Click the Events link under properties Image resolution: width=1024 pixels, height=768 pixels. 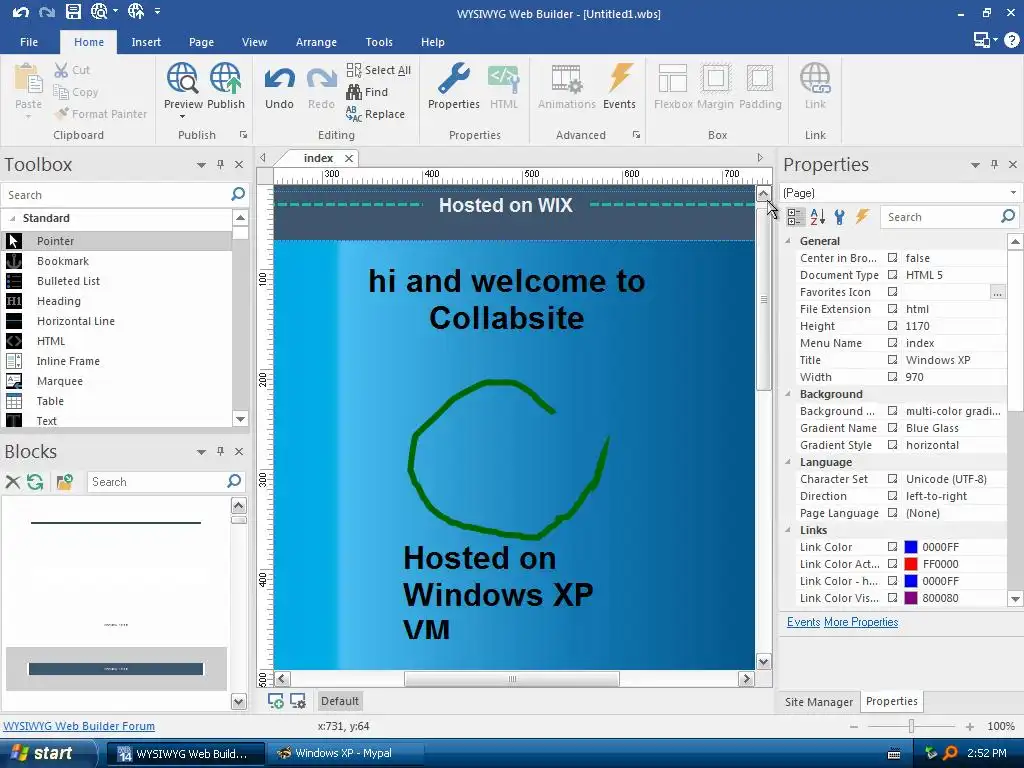point(803,622)
